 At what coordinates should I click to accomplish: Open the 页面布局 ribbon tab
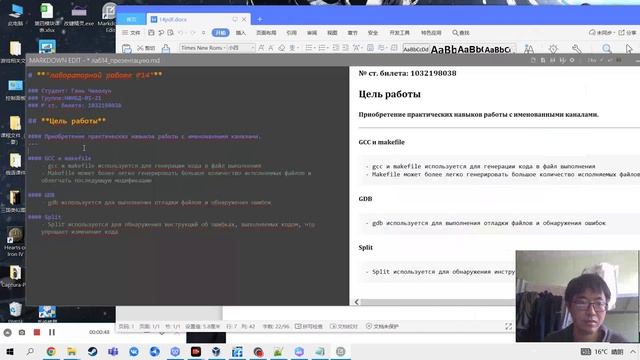tap(266, 33)
